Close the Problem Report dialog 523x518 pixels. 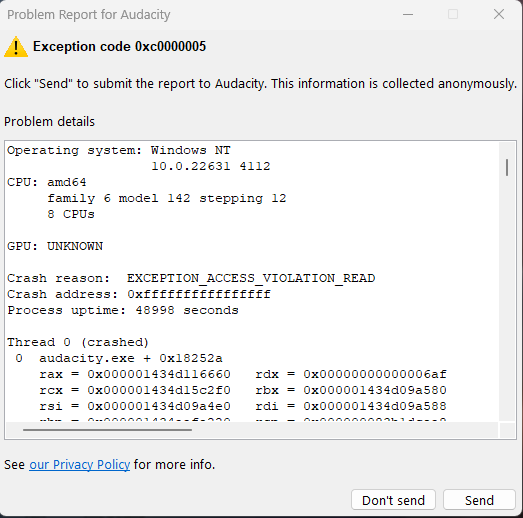coord(499,14)
